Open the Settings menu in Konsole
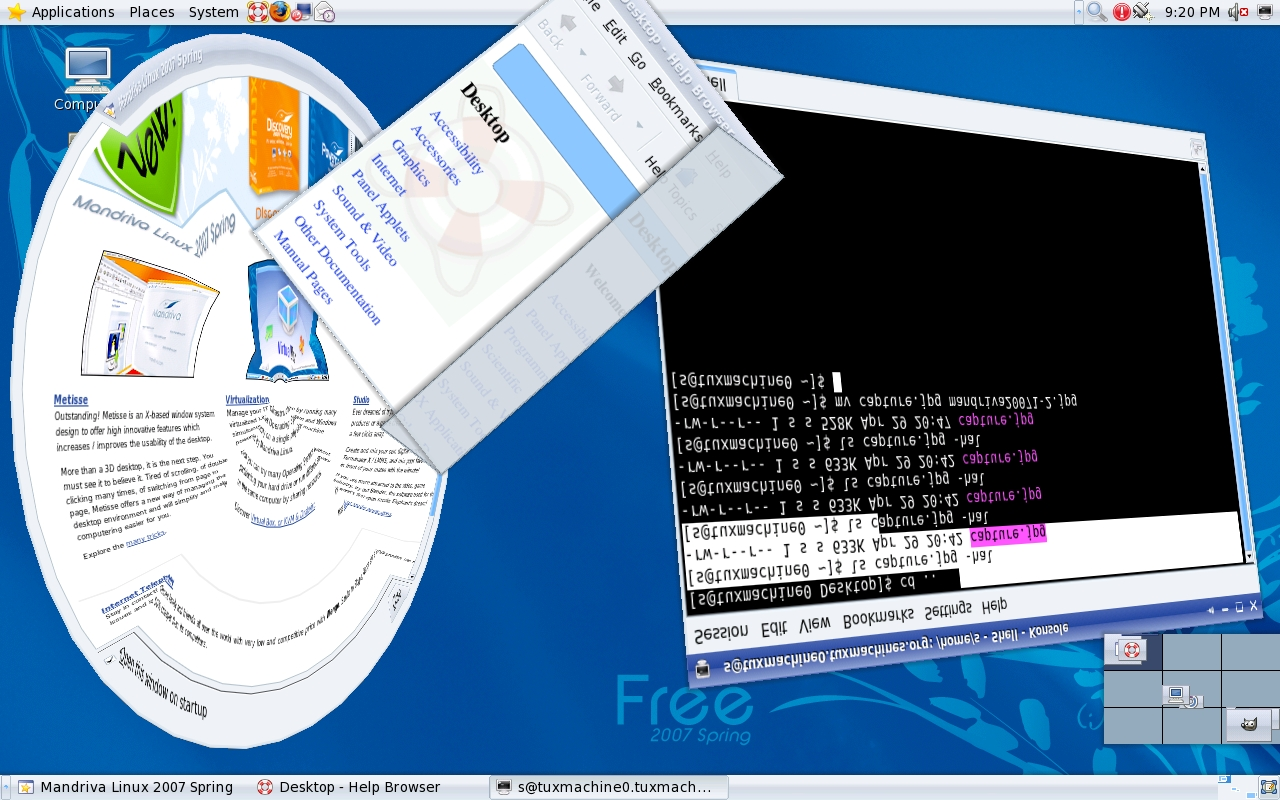Screen dimensions: 1280x800 [947, 610]
